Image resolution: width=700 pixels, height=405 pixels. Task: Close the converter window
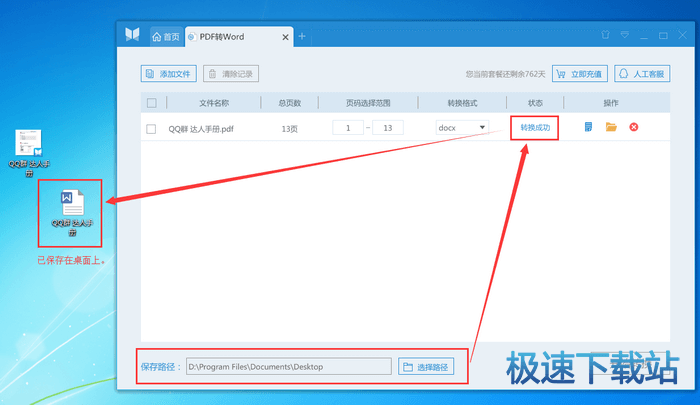click(683, 35)
